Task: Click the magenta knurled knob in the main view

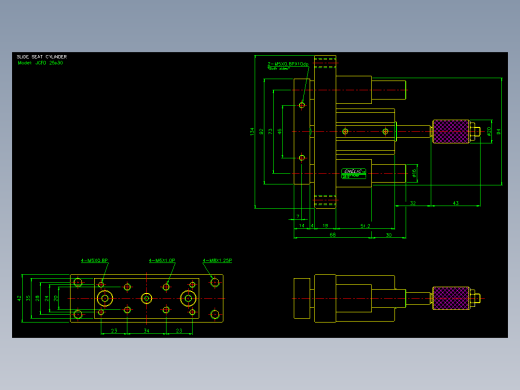Action: click(x=451, y=132)
